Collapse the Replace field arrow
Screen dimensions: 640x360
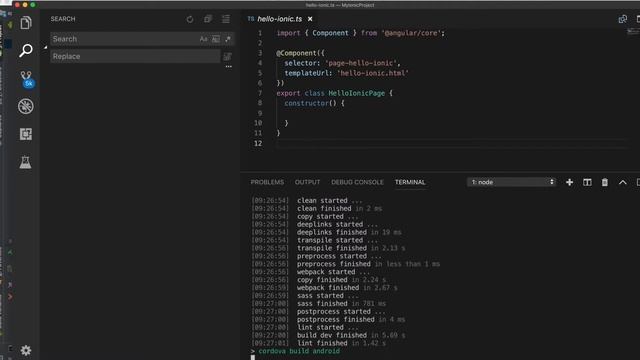point(45,48)
